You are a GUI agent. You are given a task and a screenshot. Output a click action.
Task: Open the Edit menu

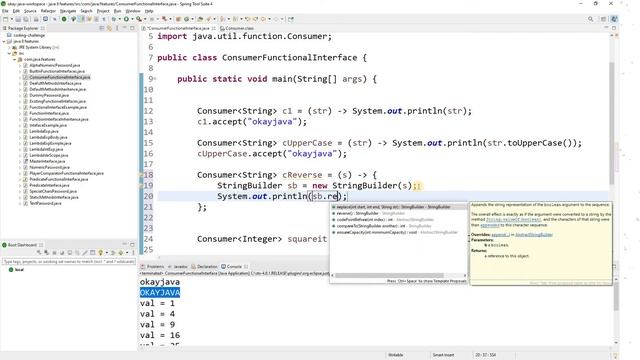tap(16, 11)
